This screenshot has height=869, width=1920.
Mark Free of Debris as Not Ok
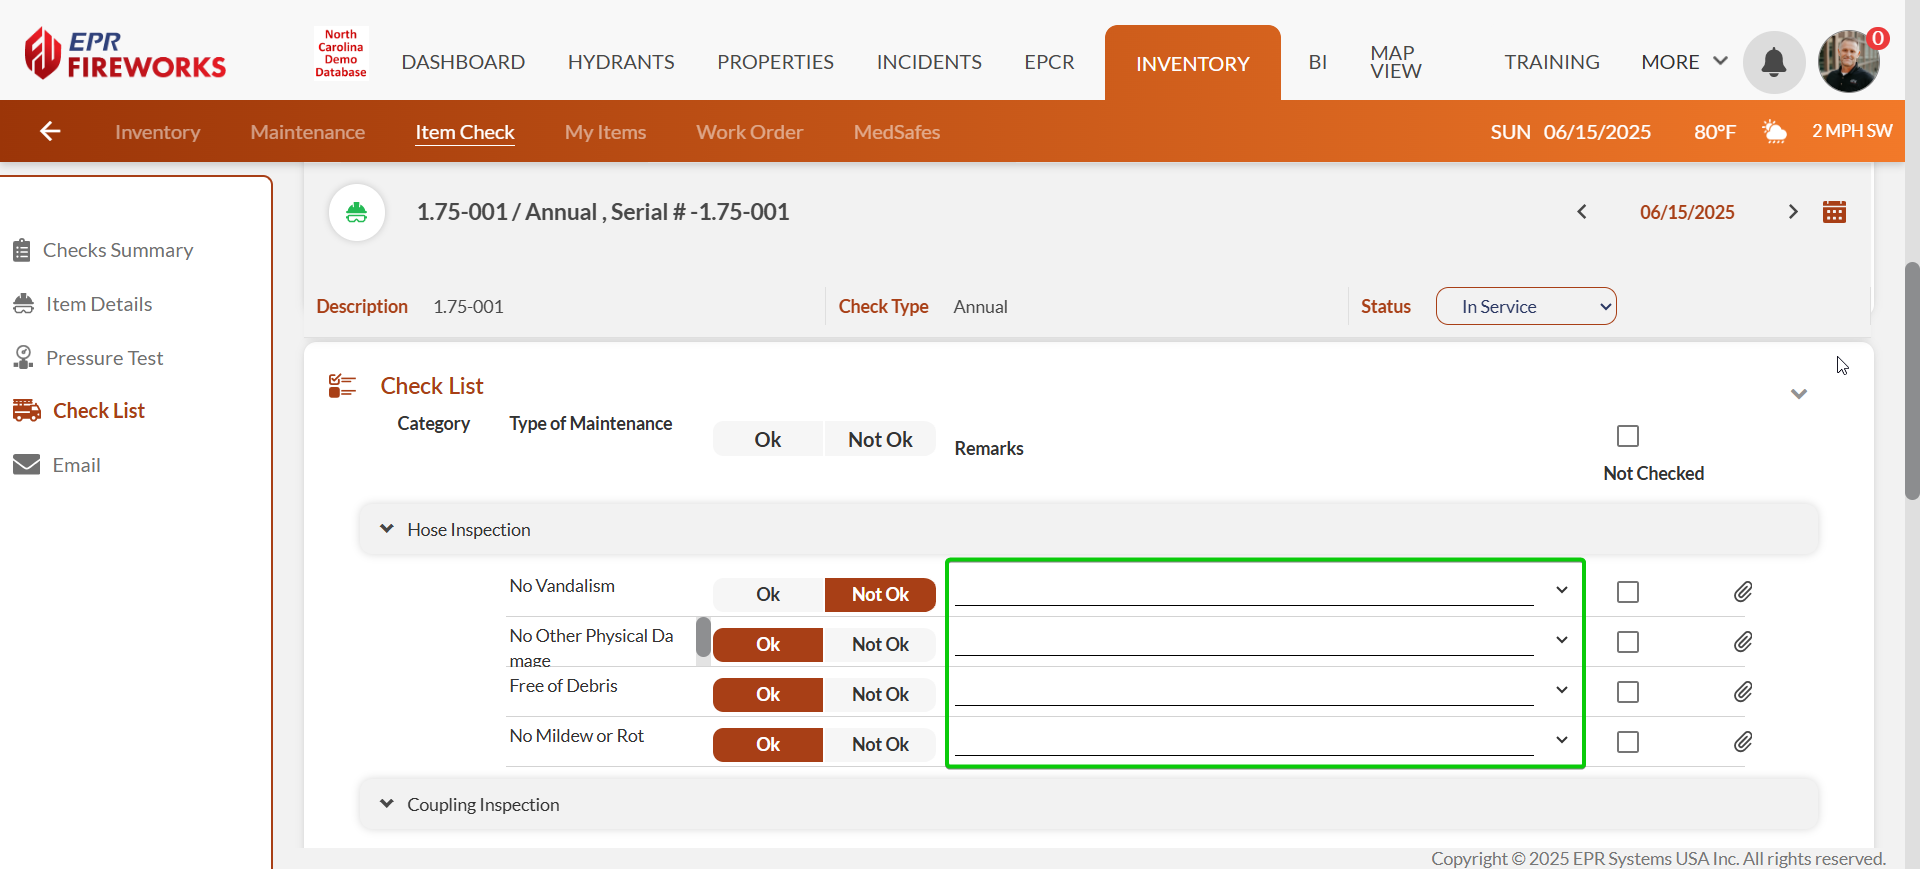(x=880, y=694)
